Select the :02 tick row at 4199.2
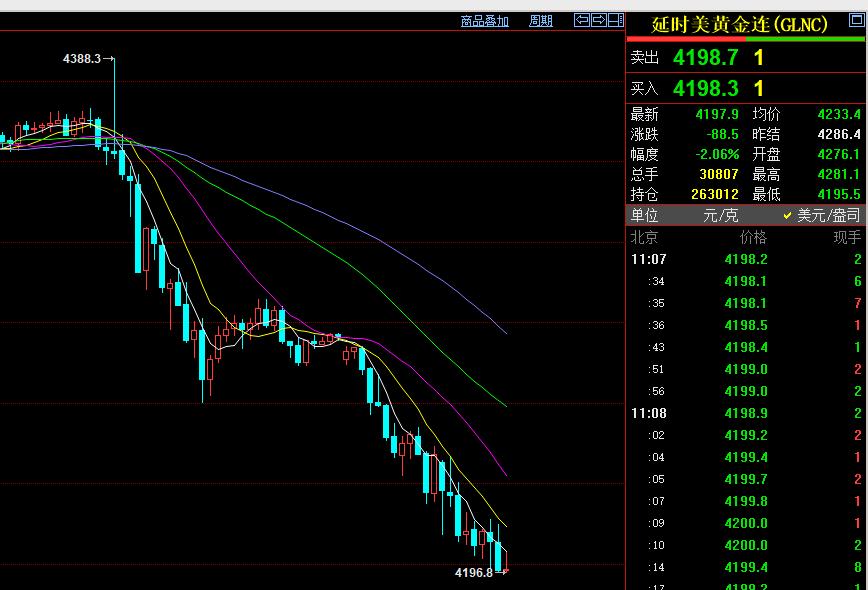This screenshot has height=590, width=868. point(746,436)
